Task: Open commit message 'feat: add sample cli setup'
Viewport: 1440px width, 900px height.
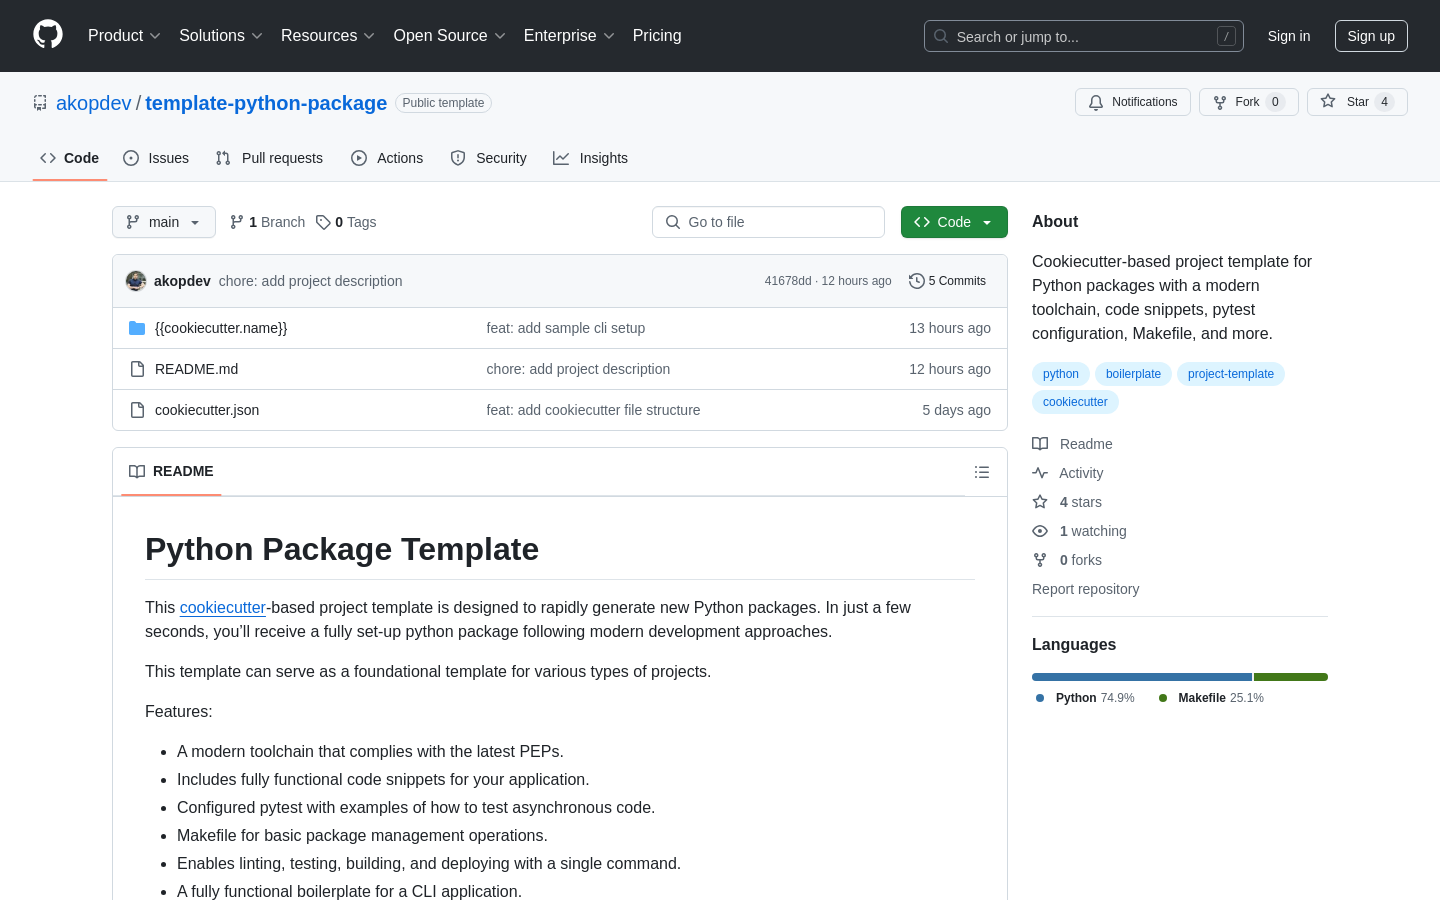Action: 566,328
